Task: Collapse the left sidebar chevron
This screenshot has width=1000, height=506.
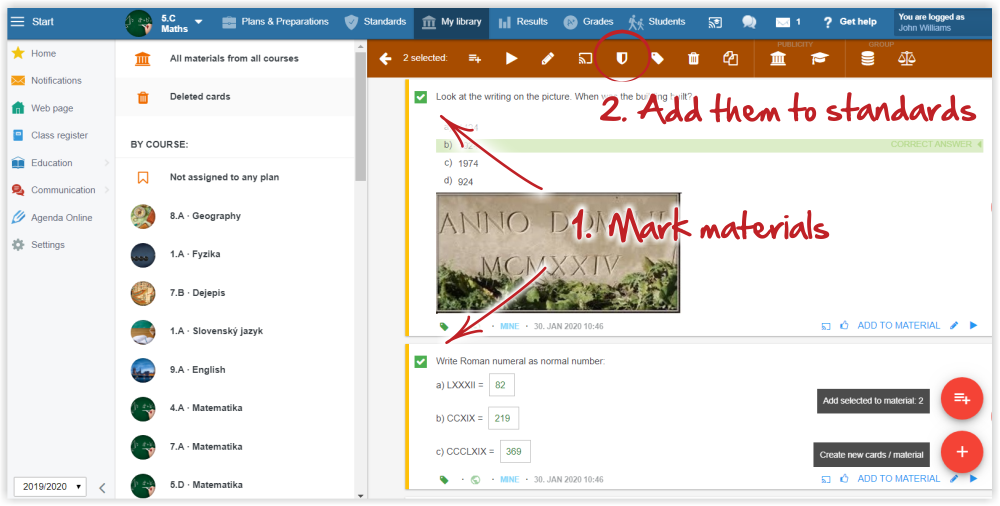Action: click(102, 487)
